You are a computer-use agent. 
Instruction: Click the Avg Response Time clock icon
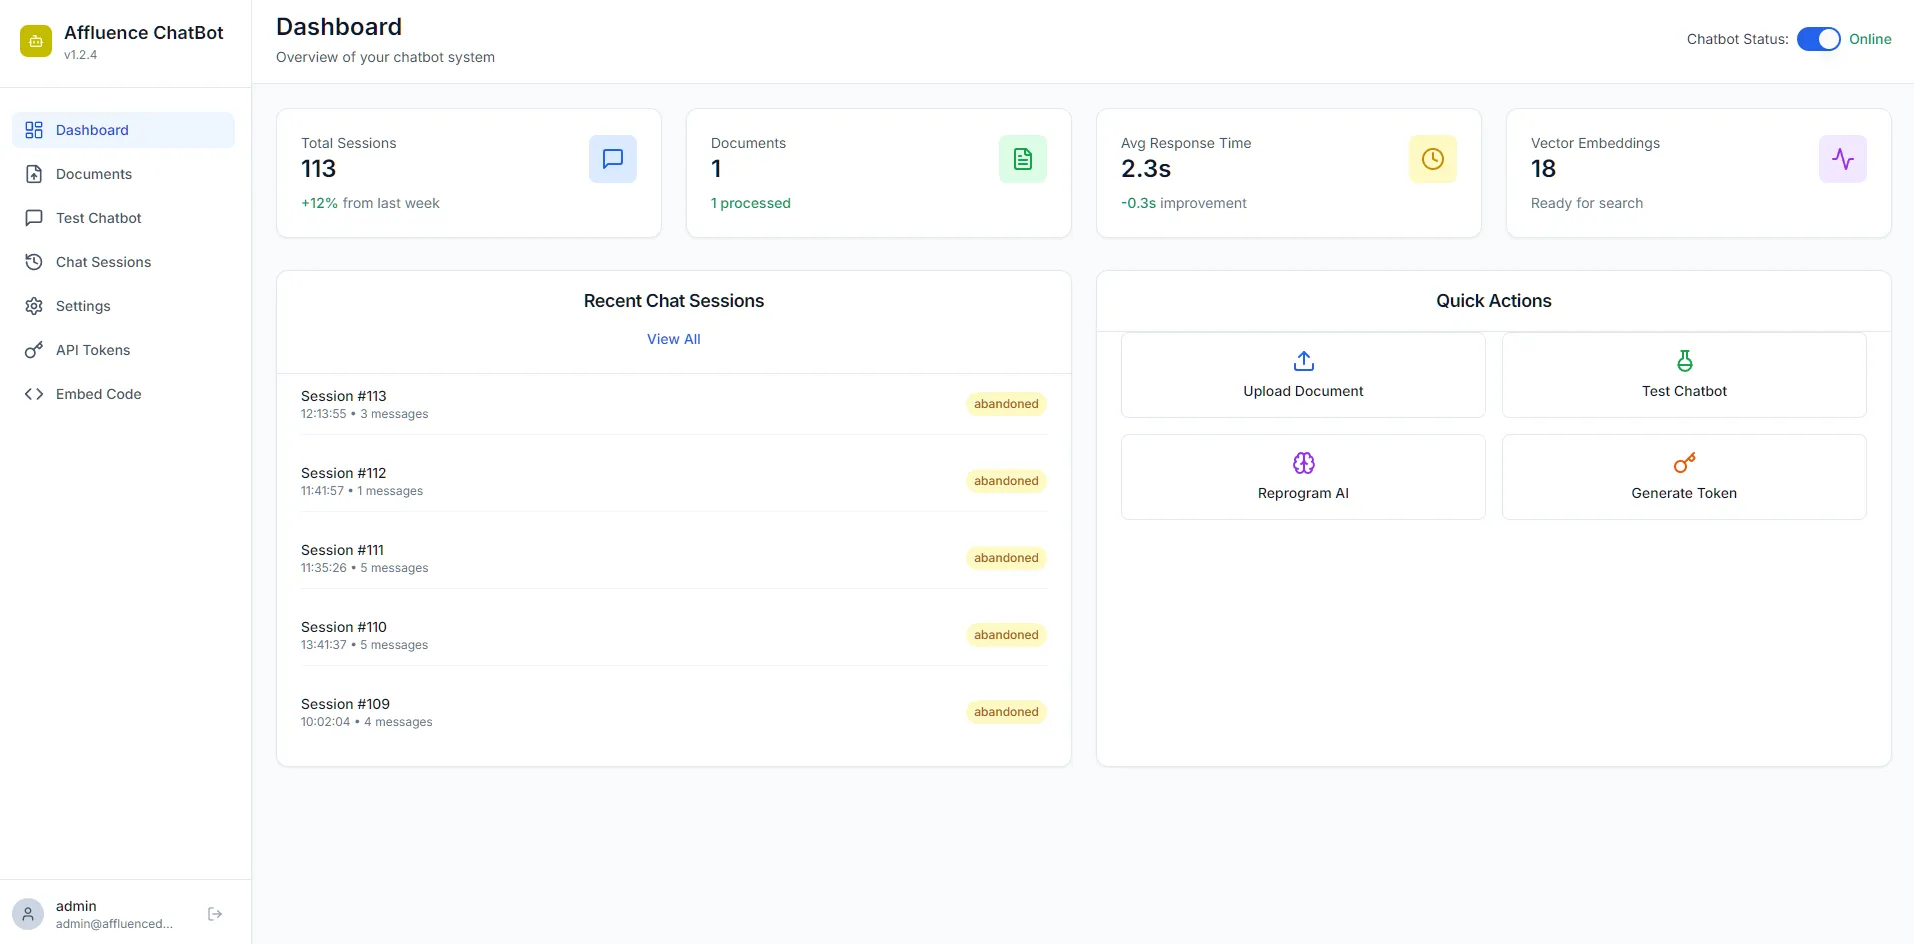coord(1432,159)
